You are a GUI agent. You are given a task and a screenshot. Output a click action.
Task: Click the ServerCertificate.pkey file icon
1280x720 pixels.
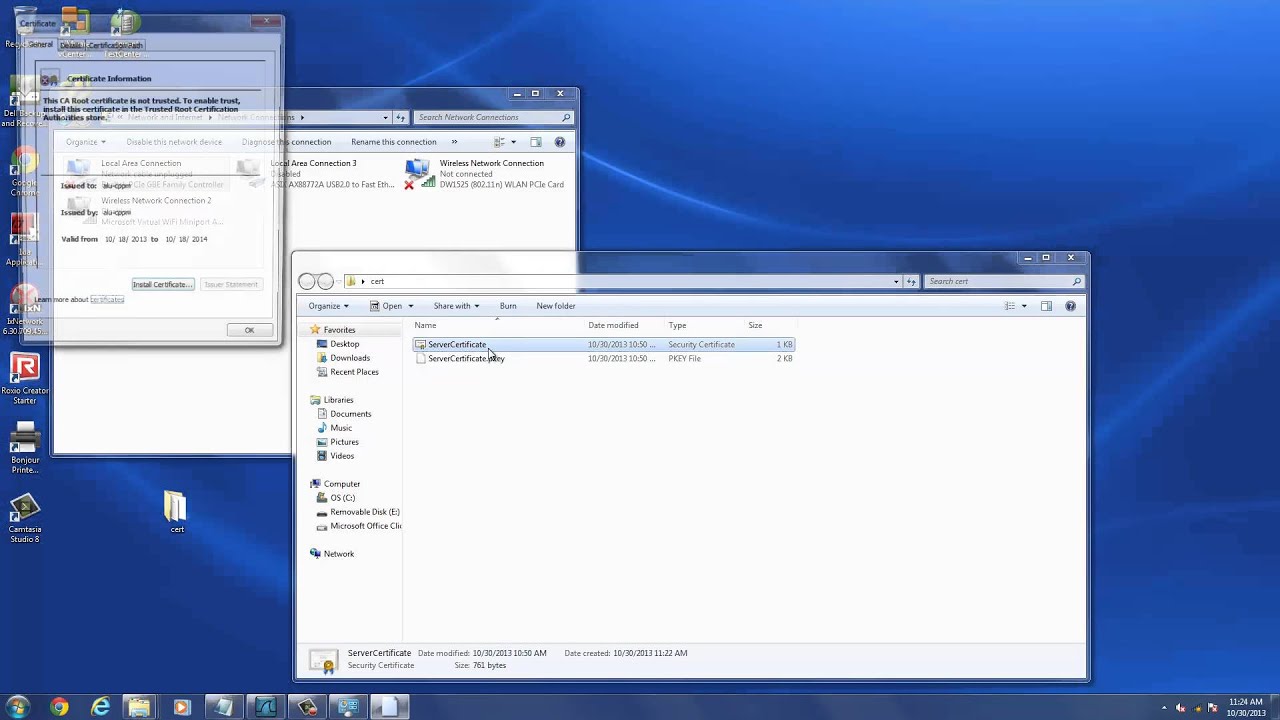pos(420,358)
